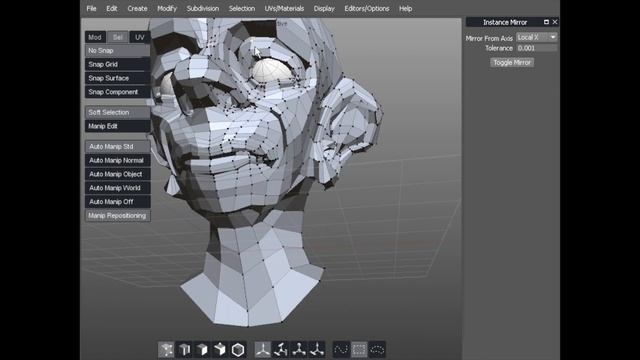Choose the rotate manipulator icon
The height and width of the screenshot is (360, 640).
[x=281, y=350]
